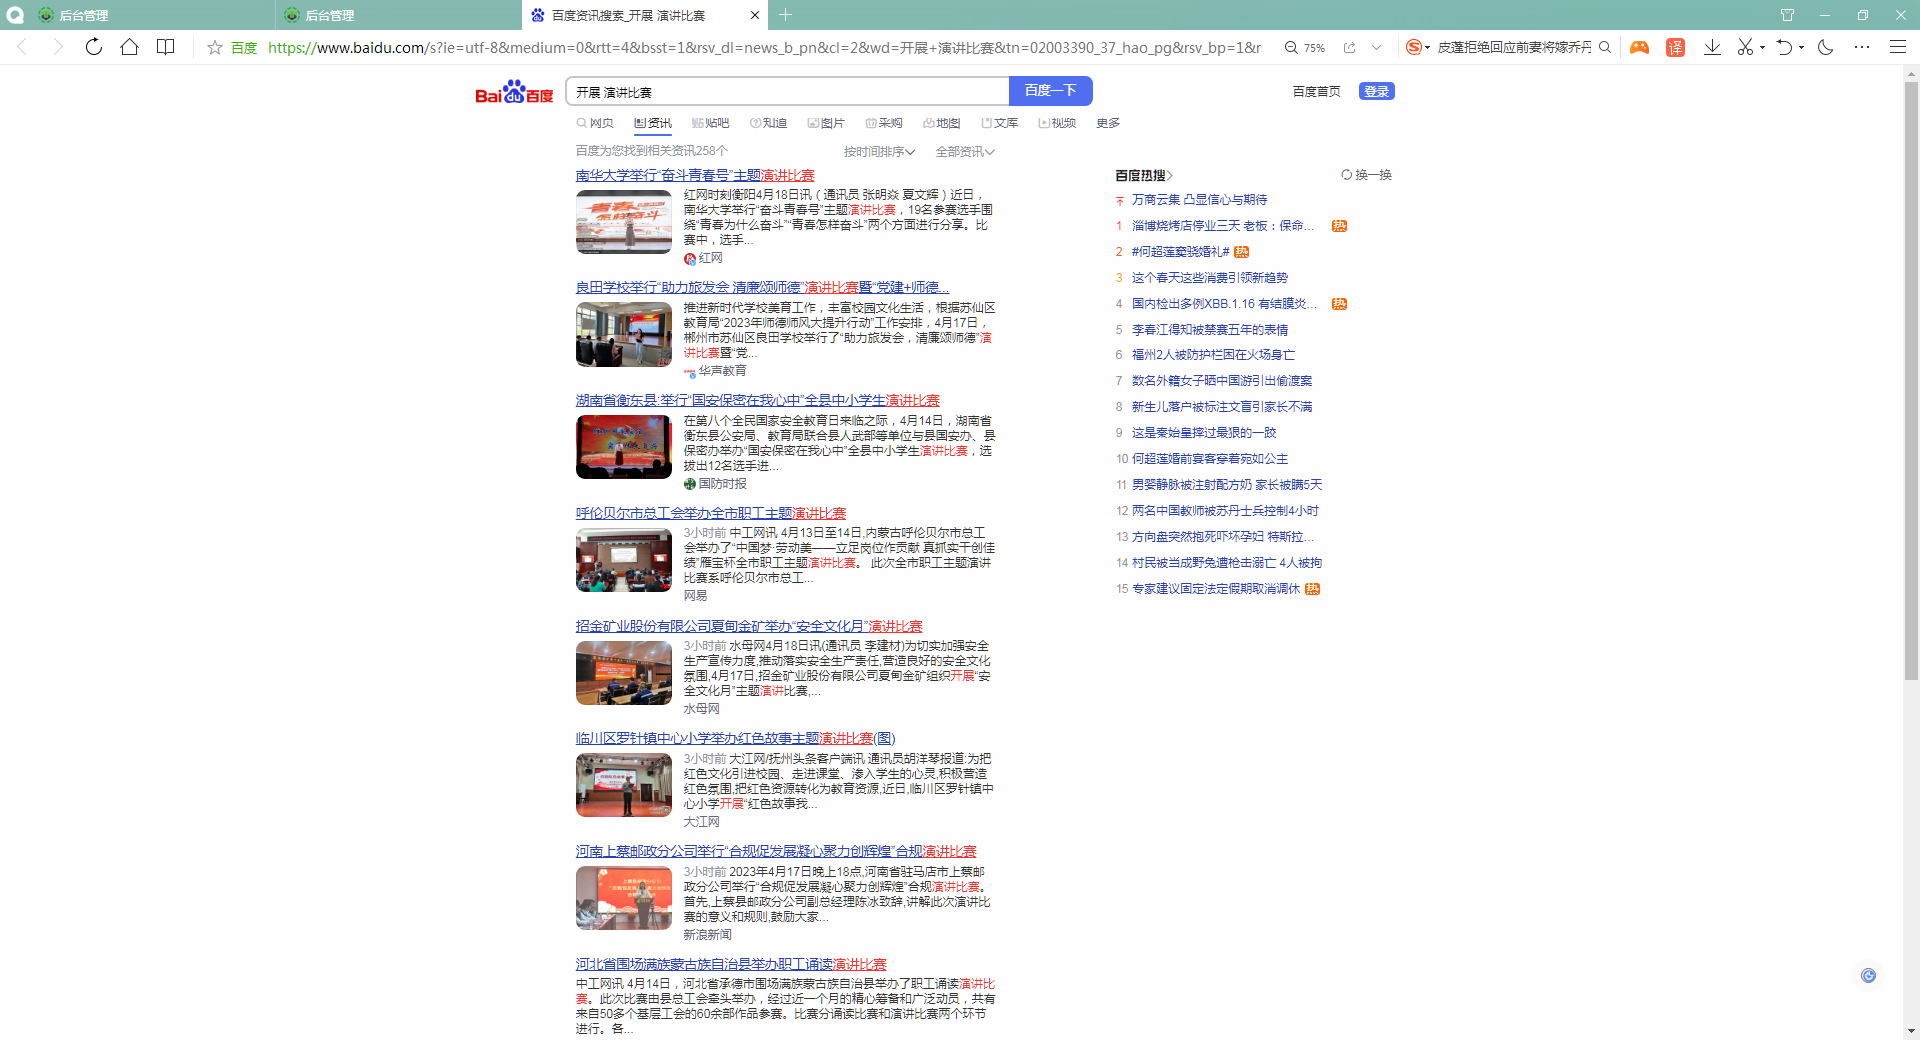Open the browser downloads icon
The height and width of the screenshot is (1040, 1920).
click(1713, 47)
